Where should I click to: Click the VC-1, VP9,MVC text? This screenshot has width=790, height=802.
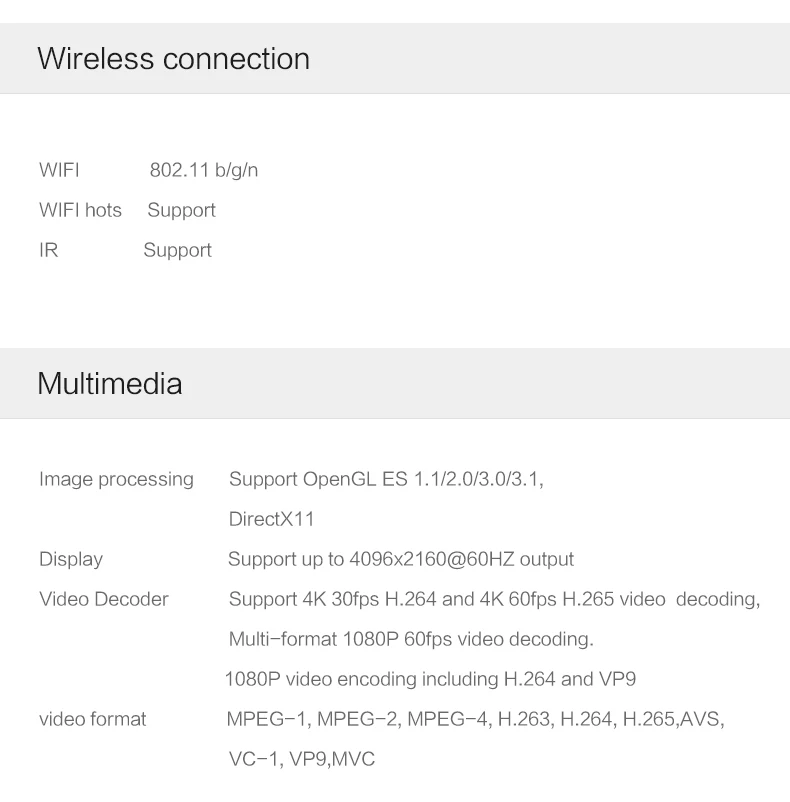302,759
